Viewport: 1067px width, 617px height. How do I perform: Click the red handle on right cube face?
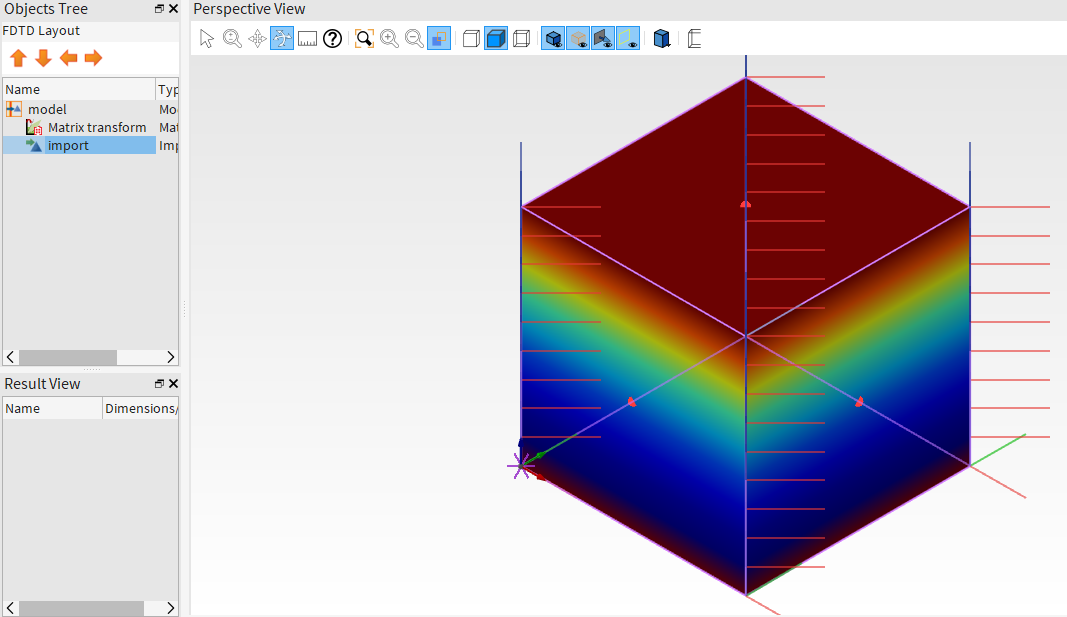click(859, 402)
